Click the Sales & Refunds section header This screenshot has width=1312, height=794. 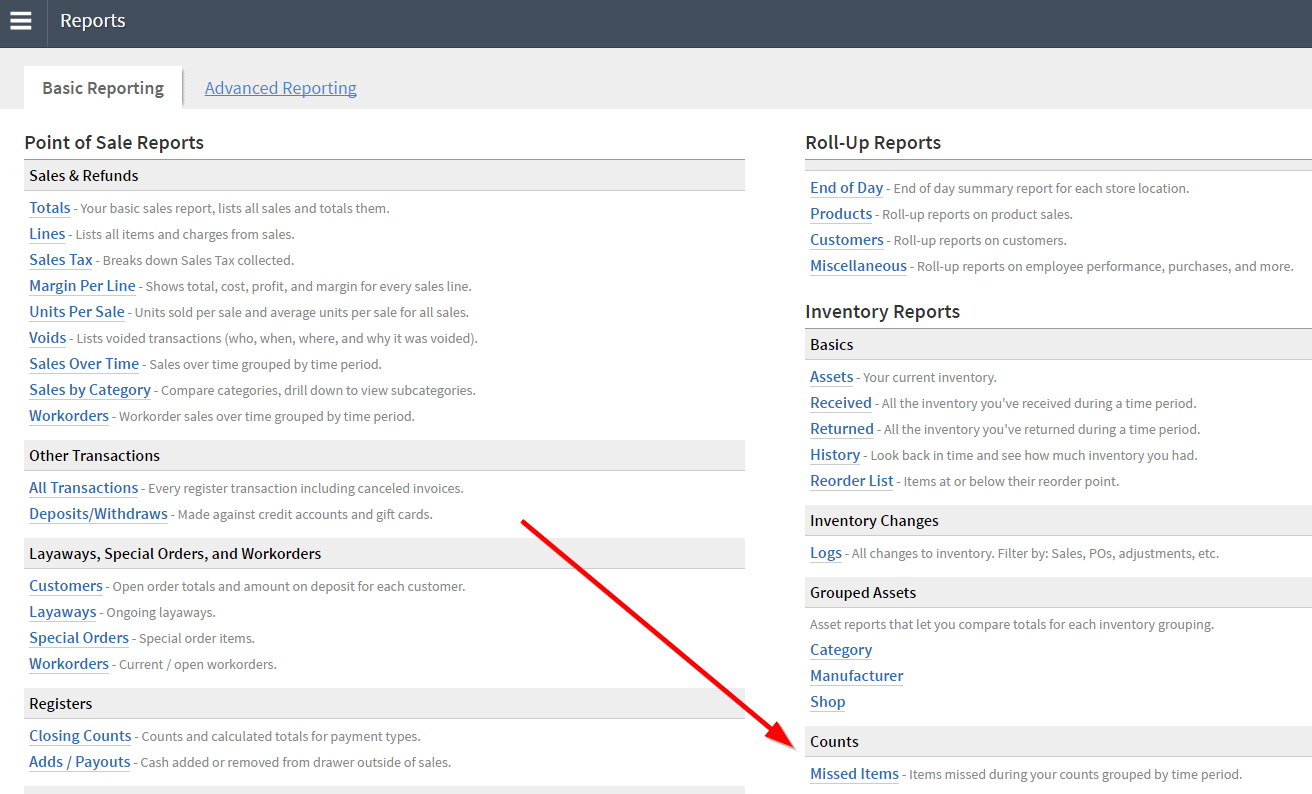click(384, 176)
